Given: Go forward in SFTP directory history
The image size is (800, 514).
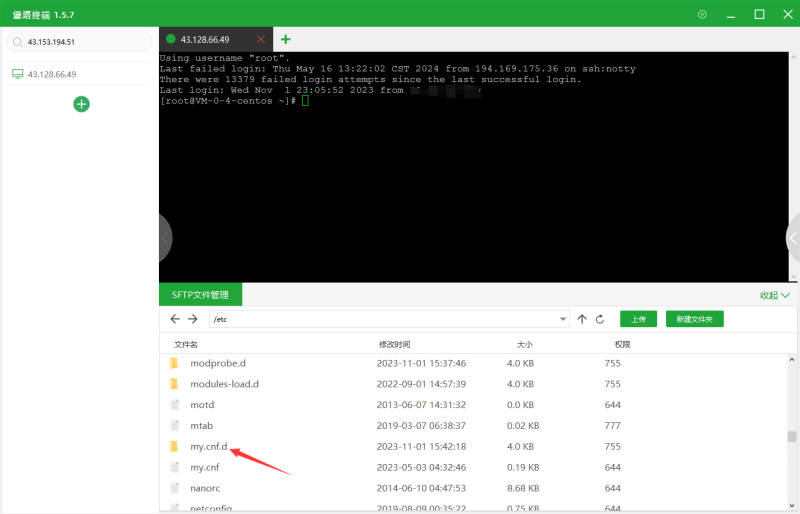Looking at the screenshot, I should (192, 319).
